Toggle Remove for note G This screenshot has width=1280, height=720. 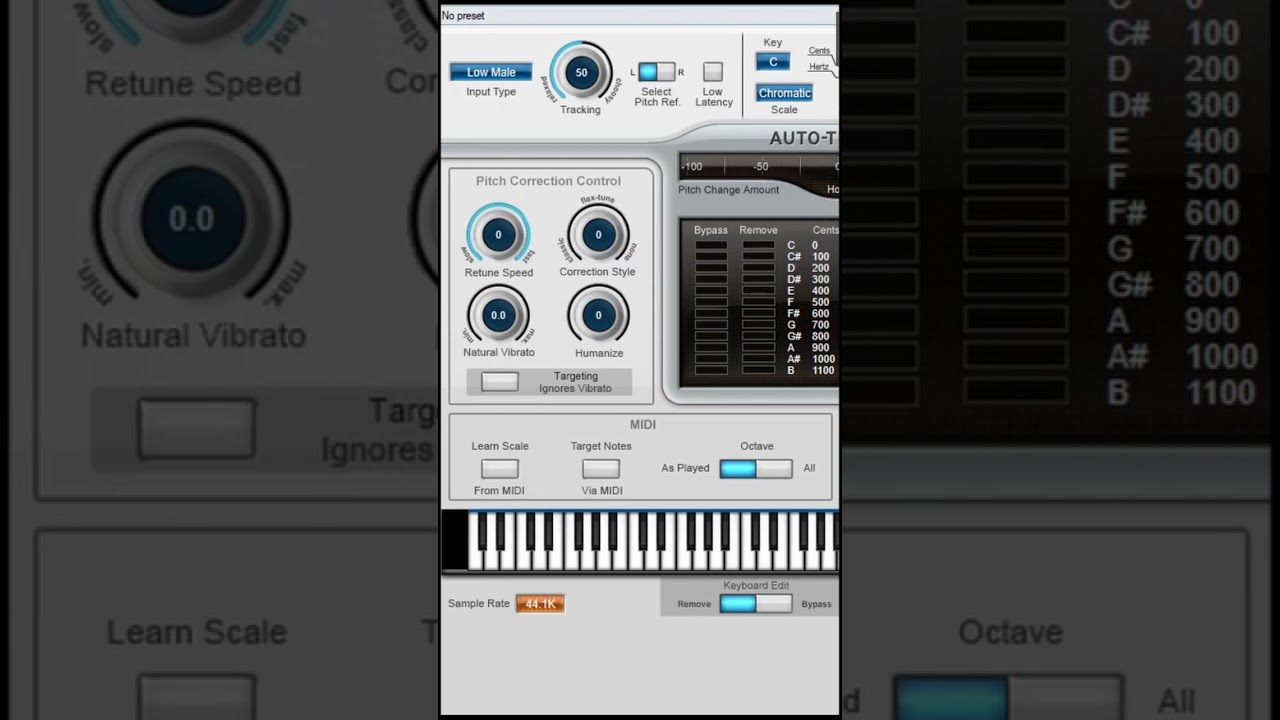pos(758,325)
